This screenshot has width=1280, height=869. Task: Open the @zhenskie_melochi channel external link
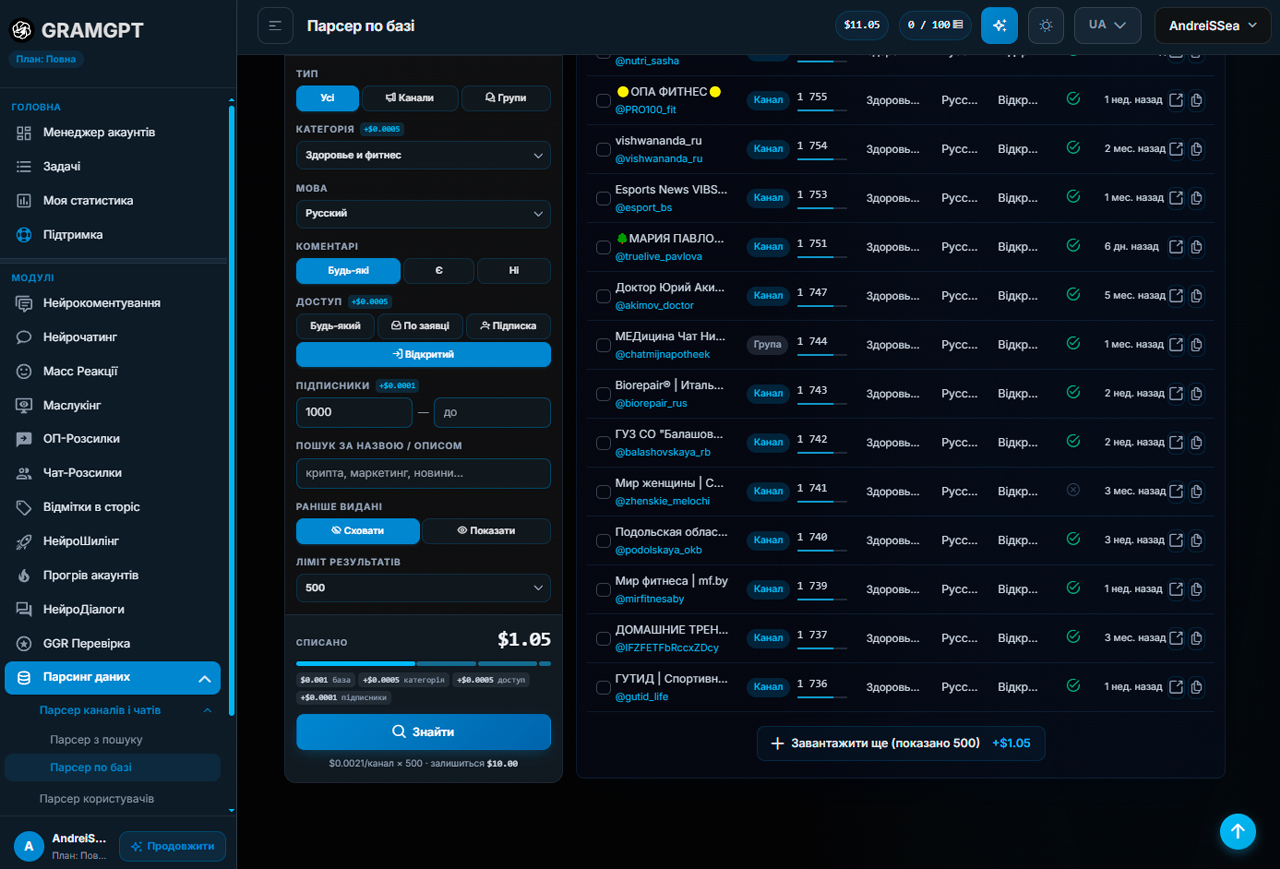[1177, 492]
